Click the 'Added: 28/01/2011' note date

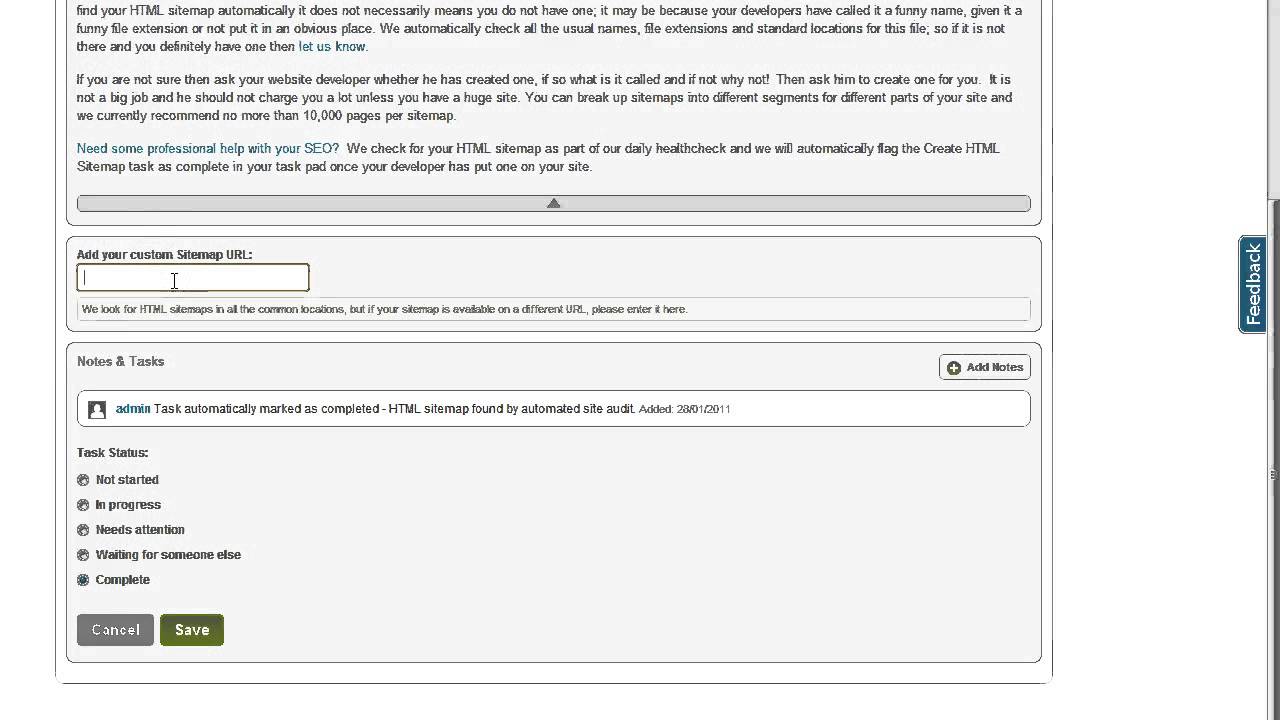click(684, 409)
